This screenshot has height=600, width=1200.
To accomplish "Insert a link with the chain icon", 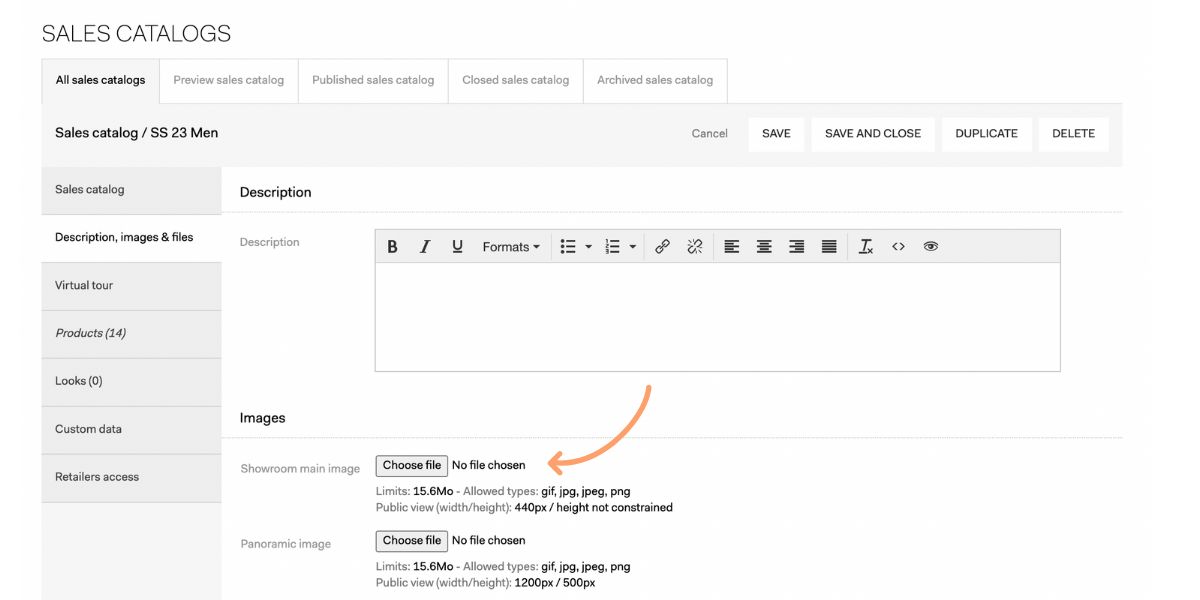I will coord(662,247).
